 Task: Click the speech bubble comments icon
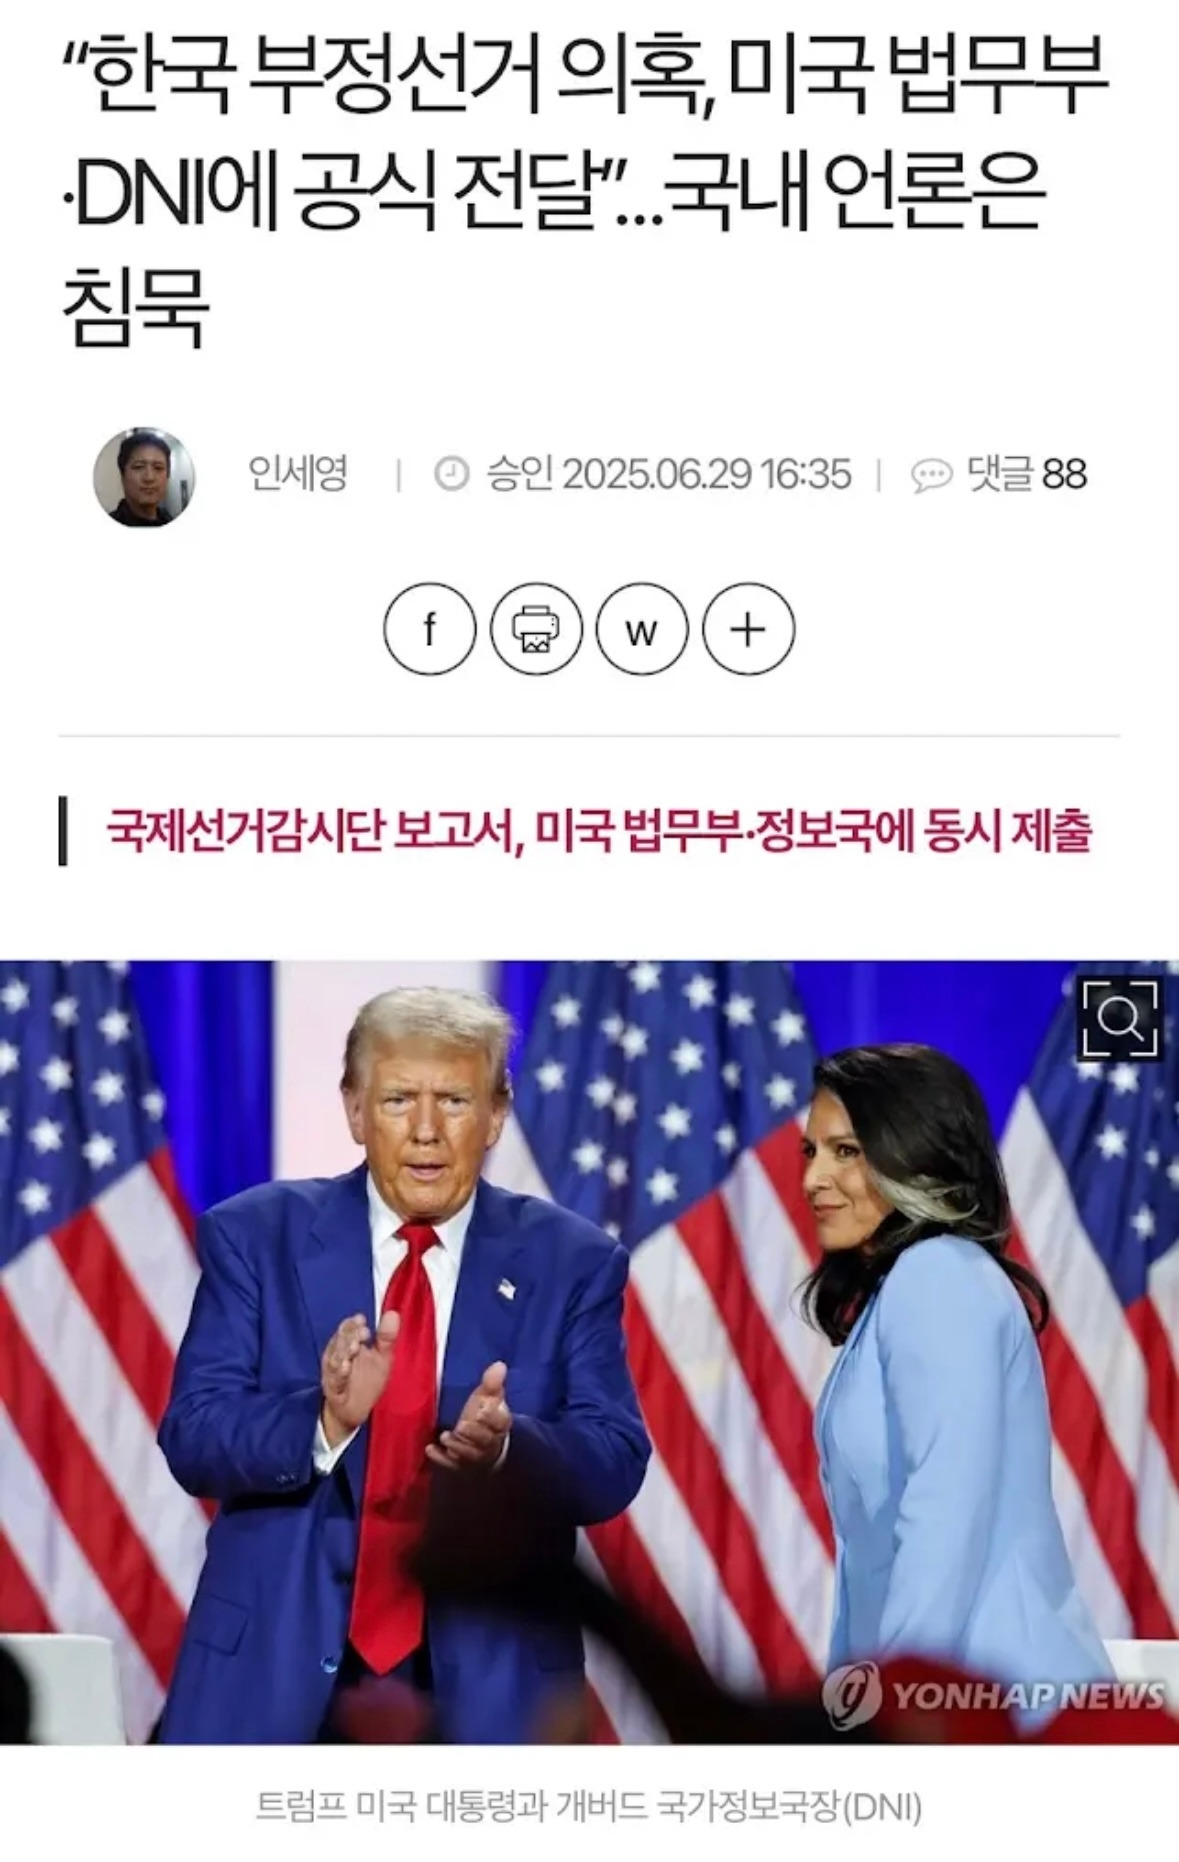(931, 475)
